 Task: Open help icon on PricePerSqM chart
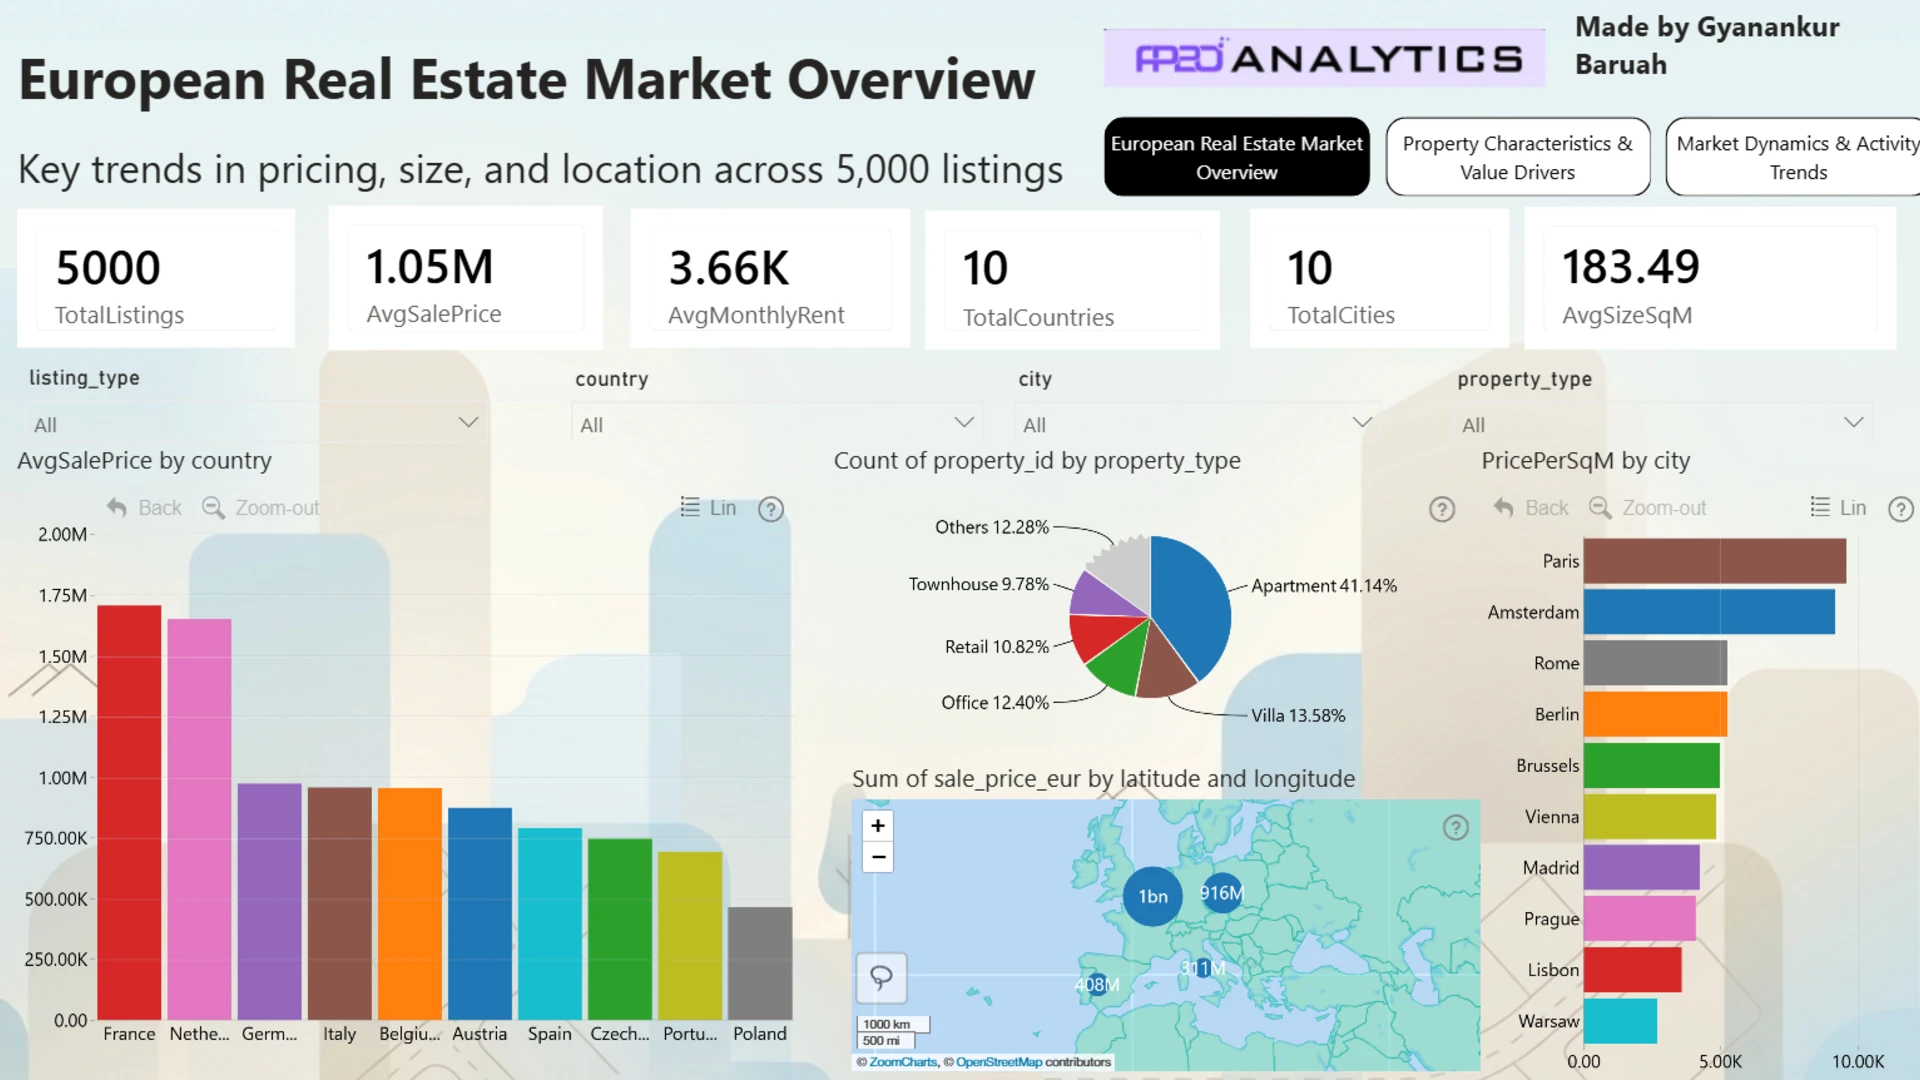(x=1900, y=509)
